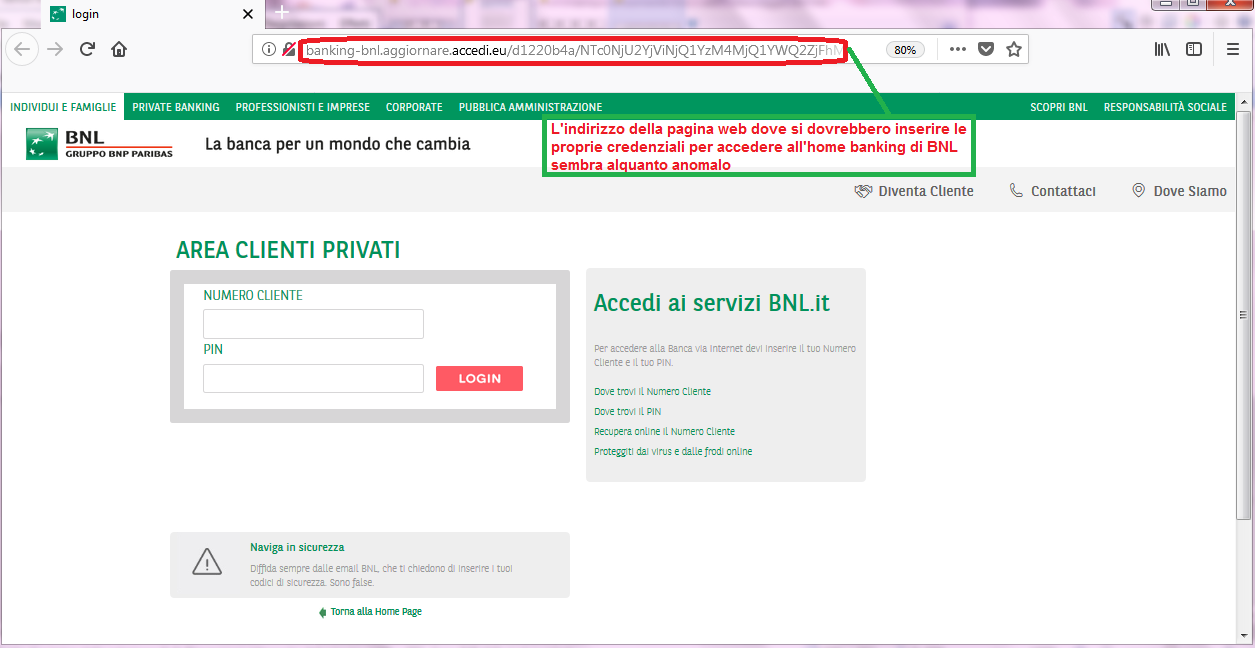Show site information icon in address bar
Viewport: 1255px width, 648px height.
point(268,49)
